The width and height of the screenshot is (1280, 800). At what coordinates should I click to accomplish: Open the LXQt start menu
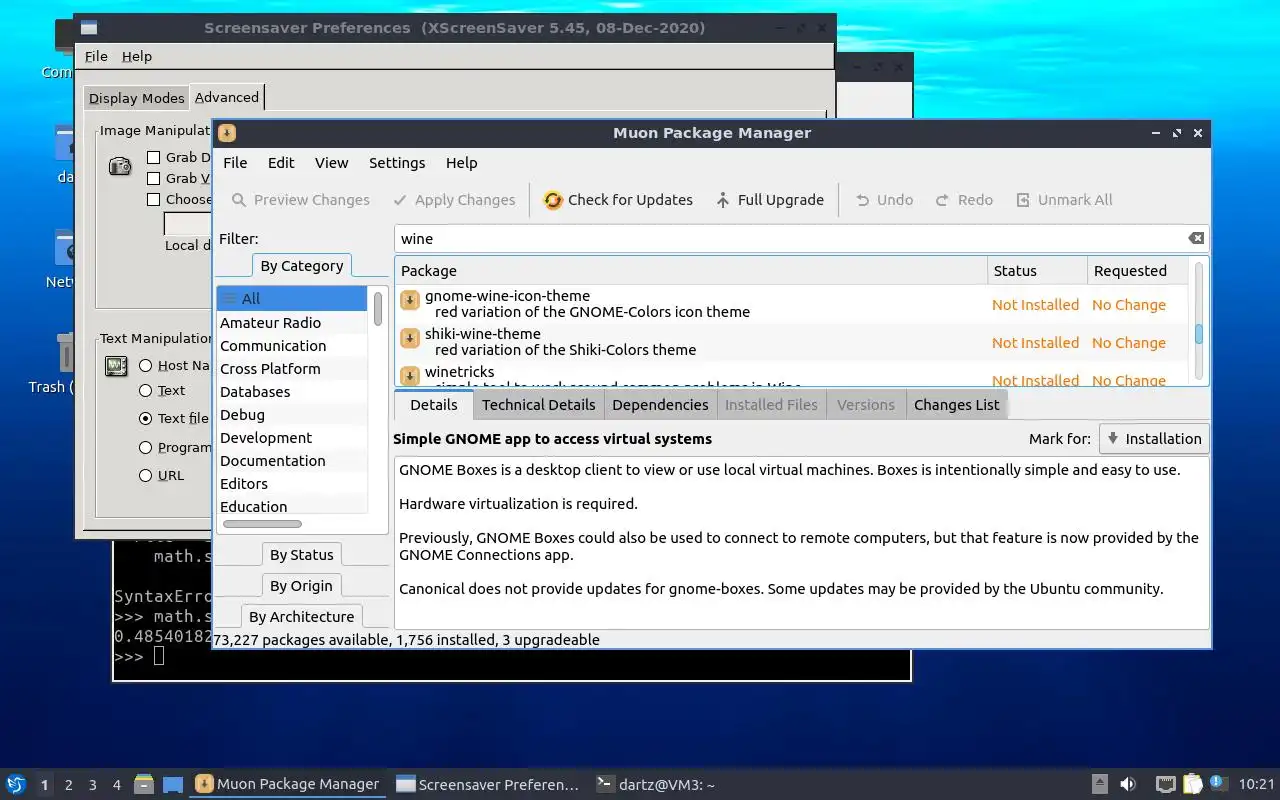[x=15, y=784]
